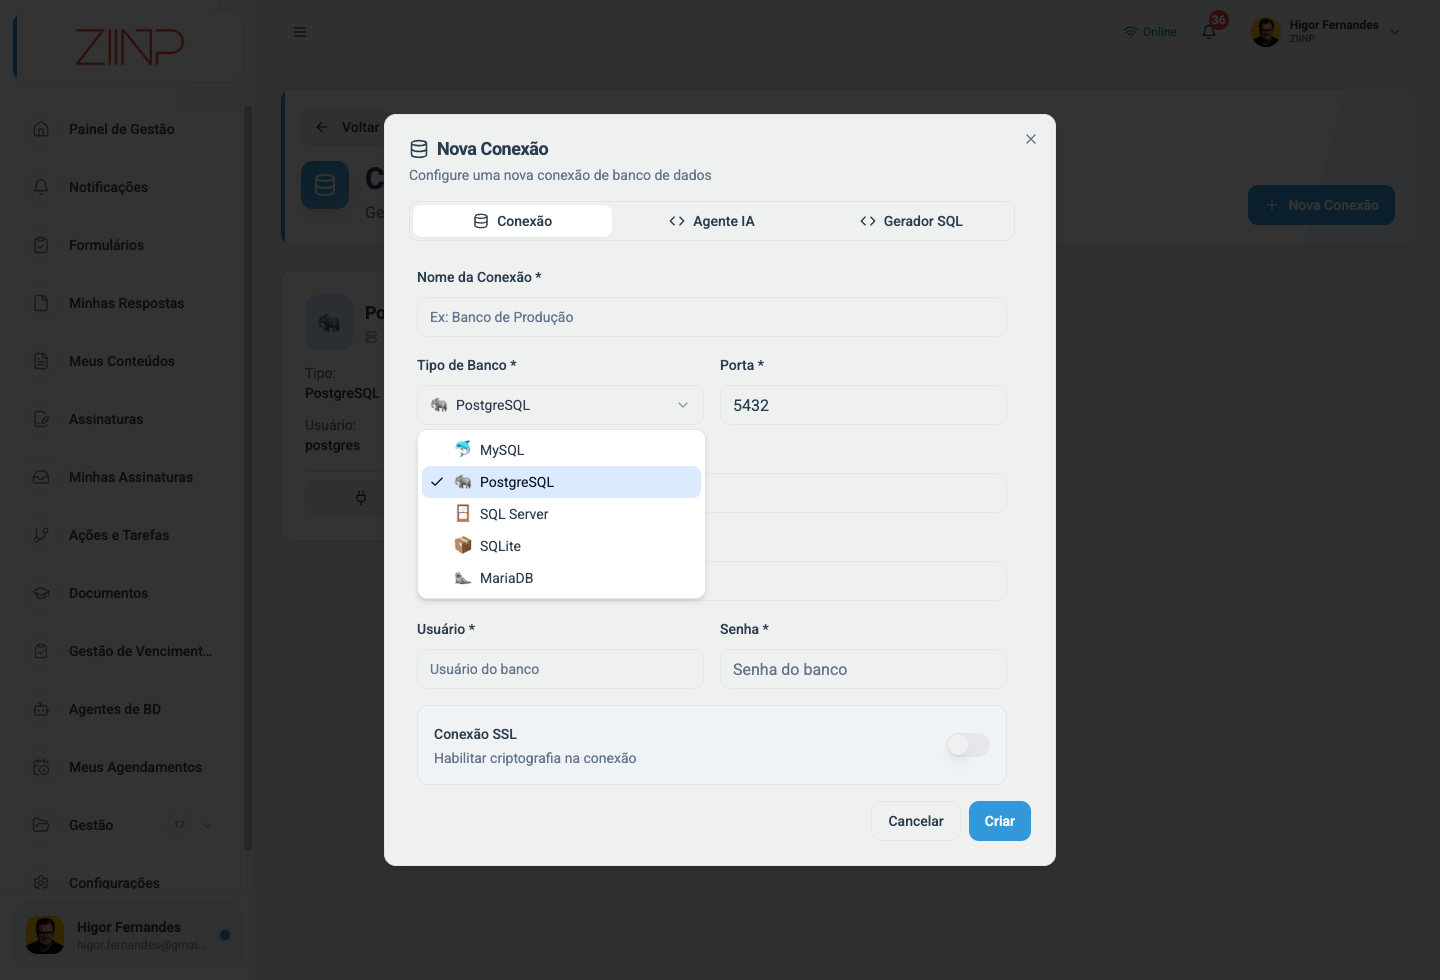Select MariaDB database type
The height and width of the screenshot is (980, 1440).
(x=561, y=578)
